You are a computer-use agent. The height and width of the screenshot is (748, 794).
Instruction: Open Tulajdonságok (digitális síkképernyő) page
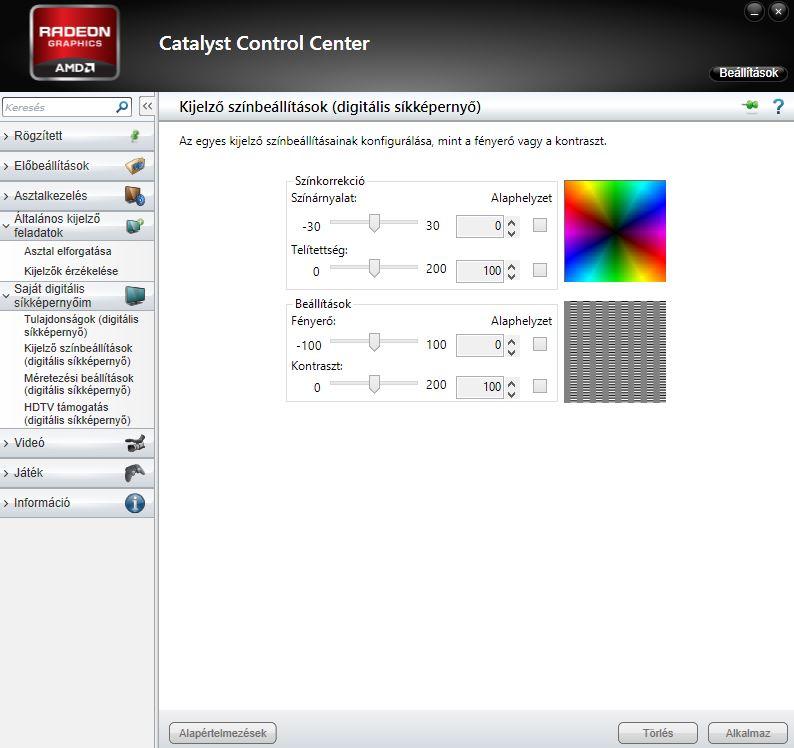81,326
